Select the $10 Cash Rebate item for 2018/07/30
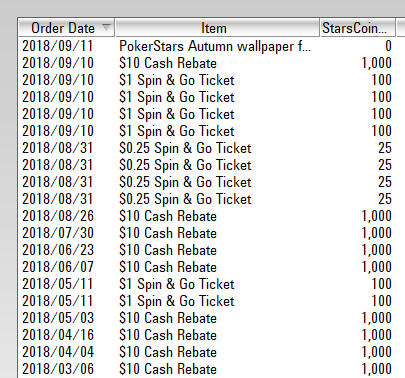Image resolution: width=405 pixels, height=378 pixels. pyautogui.click(x=168, y=233)
